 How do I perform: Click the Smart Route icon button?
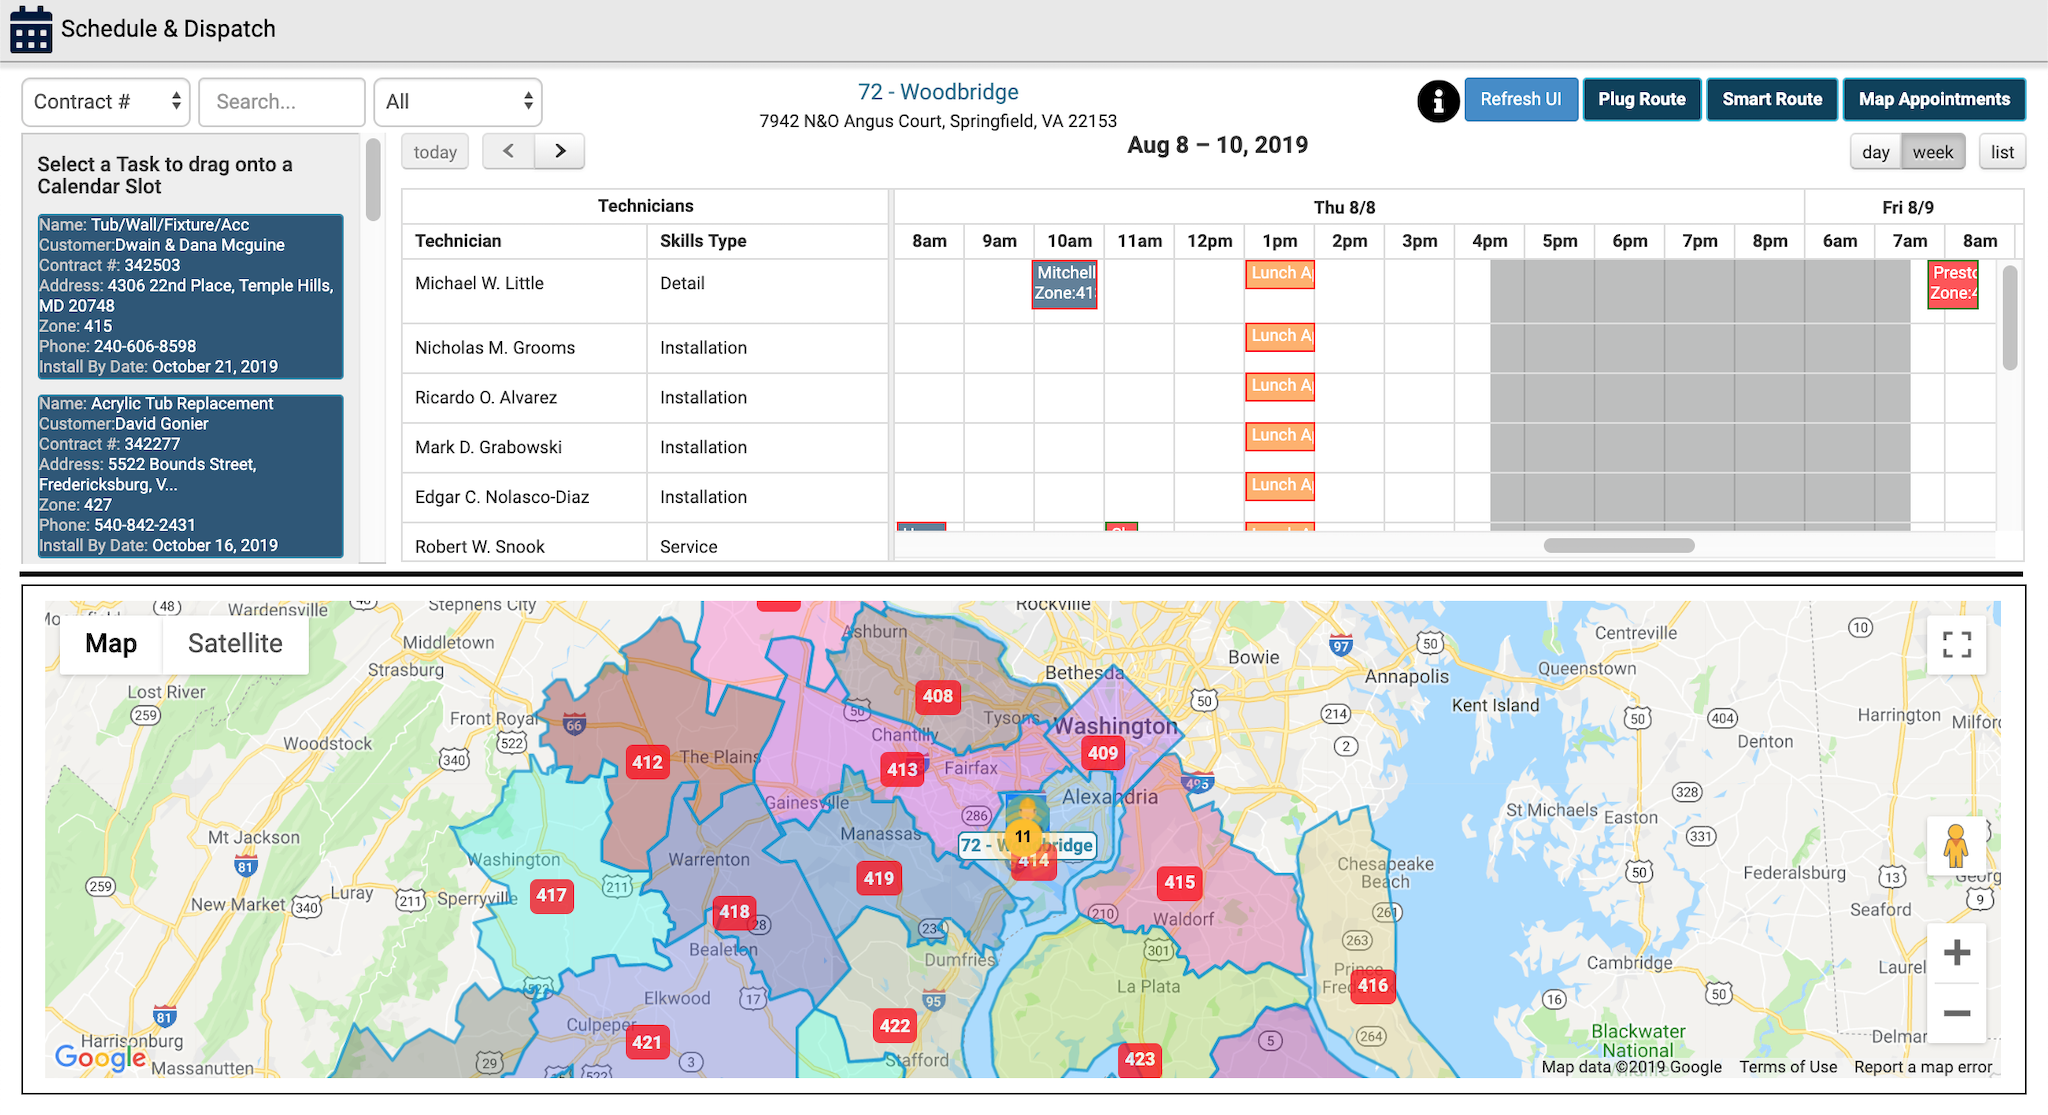point(1772,97)
